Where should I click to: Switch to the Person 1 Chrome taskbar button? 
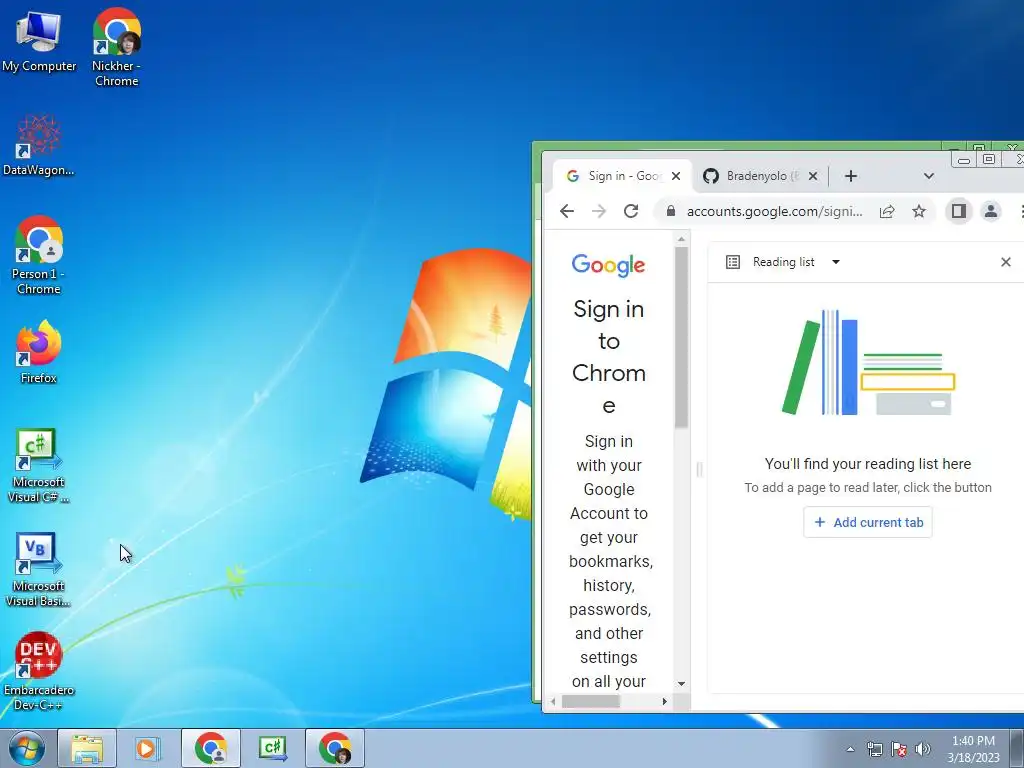[210, 748]
